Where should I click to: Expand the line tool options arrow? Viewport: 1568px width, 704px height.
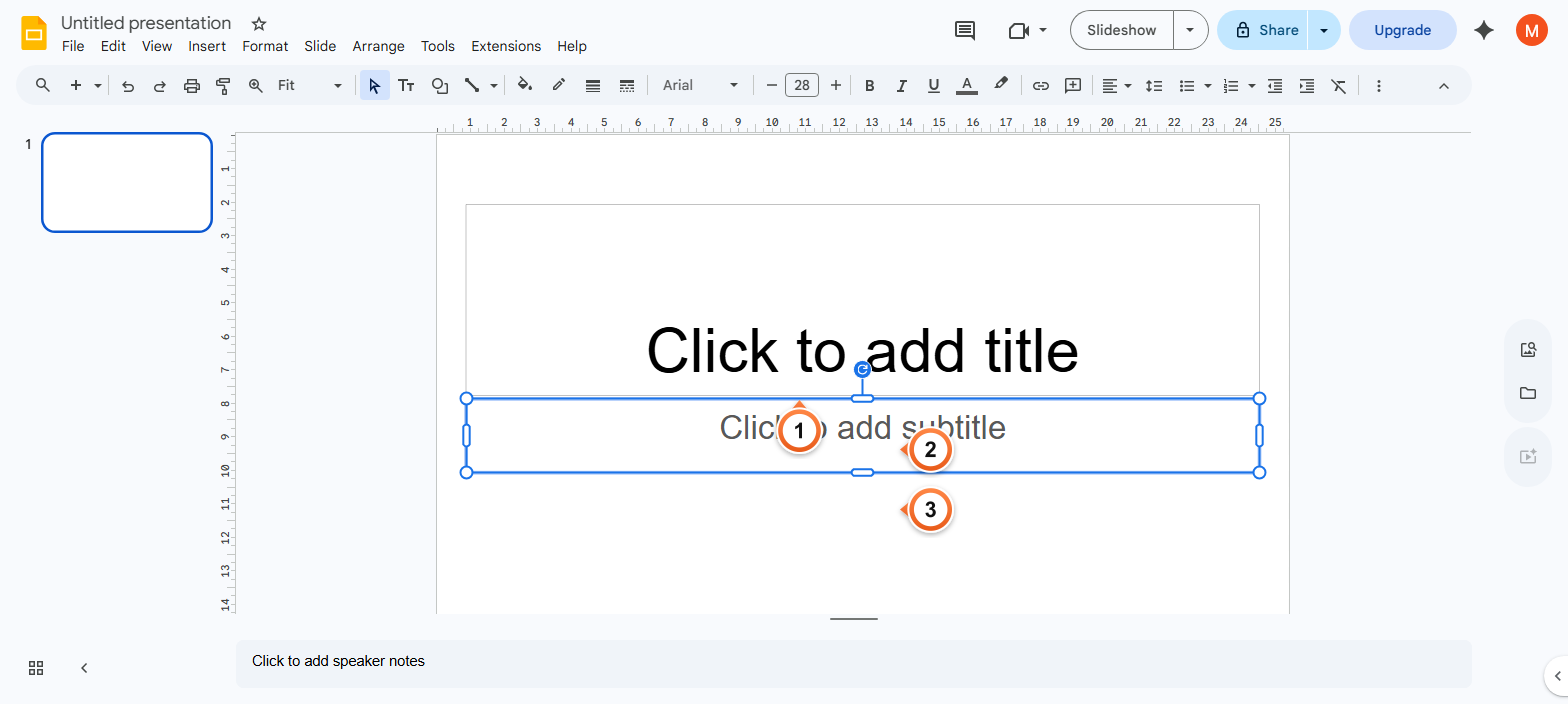[494, 86]
